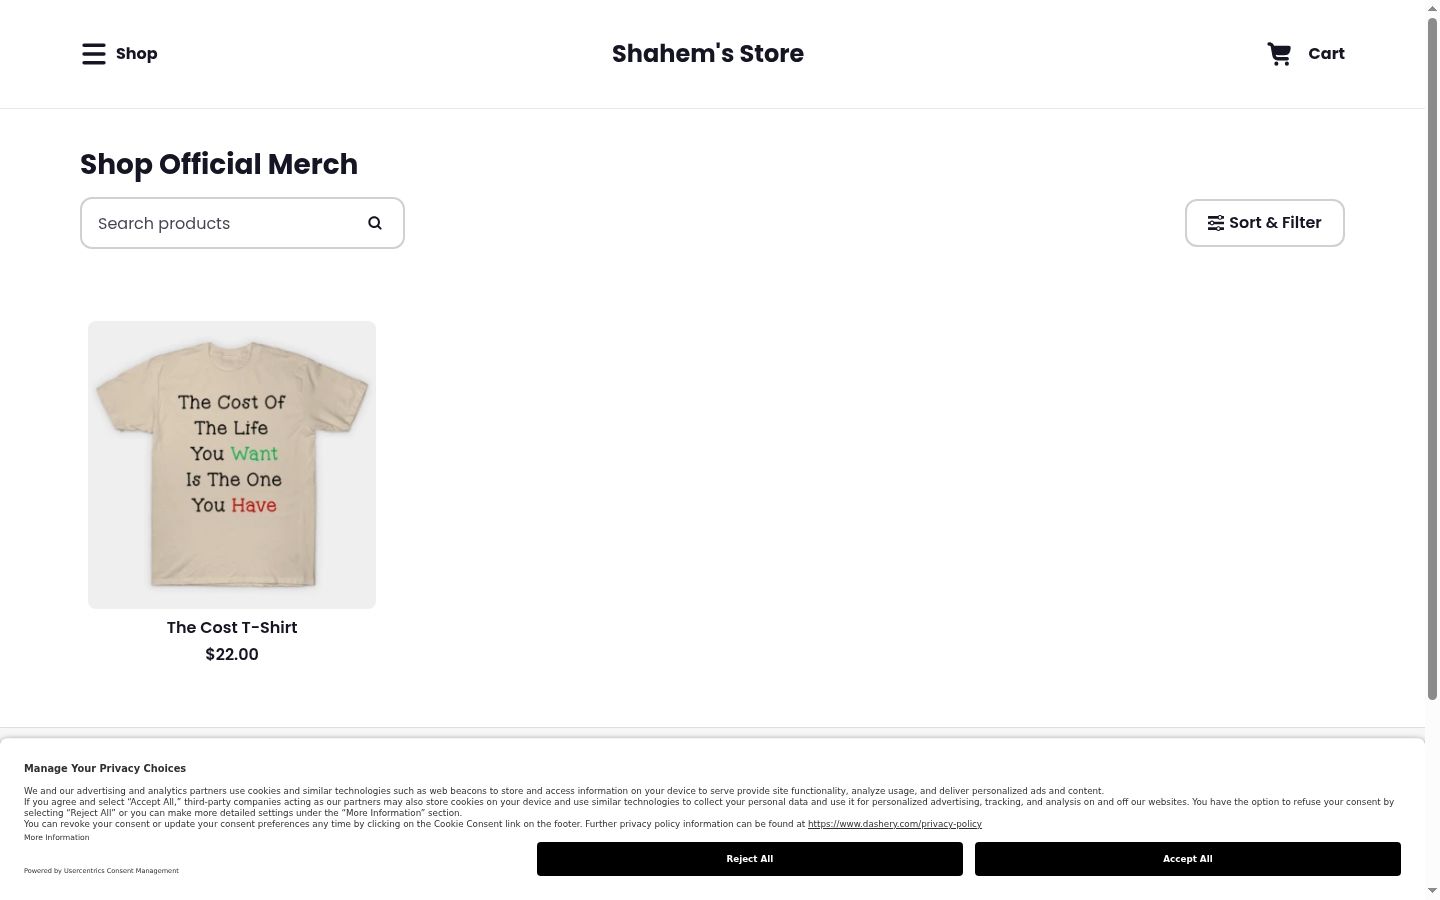1440x900 pixels.
Task: Open The Cost T-Shirt product image
Action: (x=232, y=465)
